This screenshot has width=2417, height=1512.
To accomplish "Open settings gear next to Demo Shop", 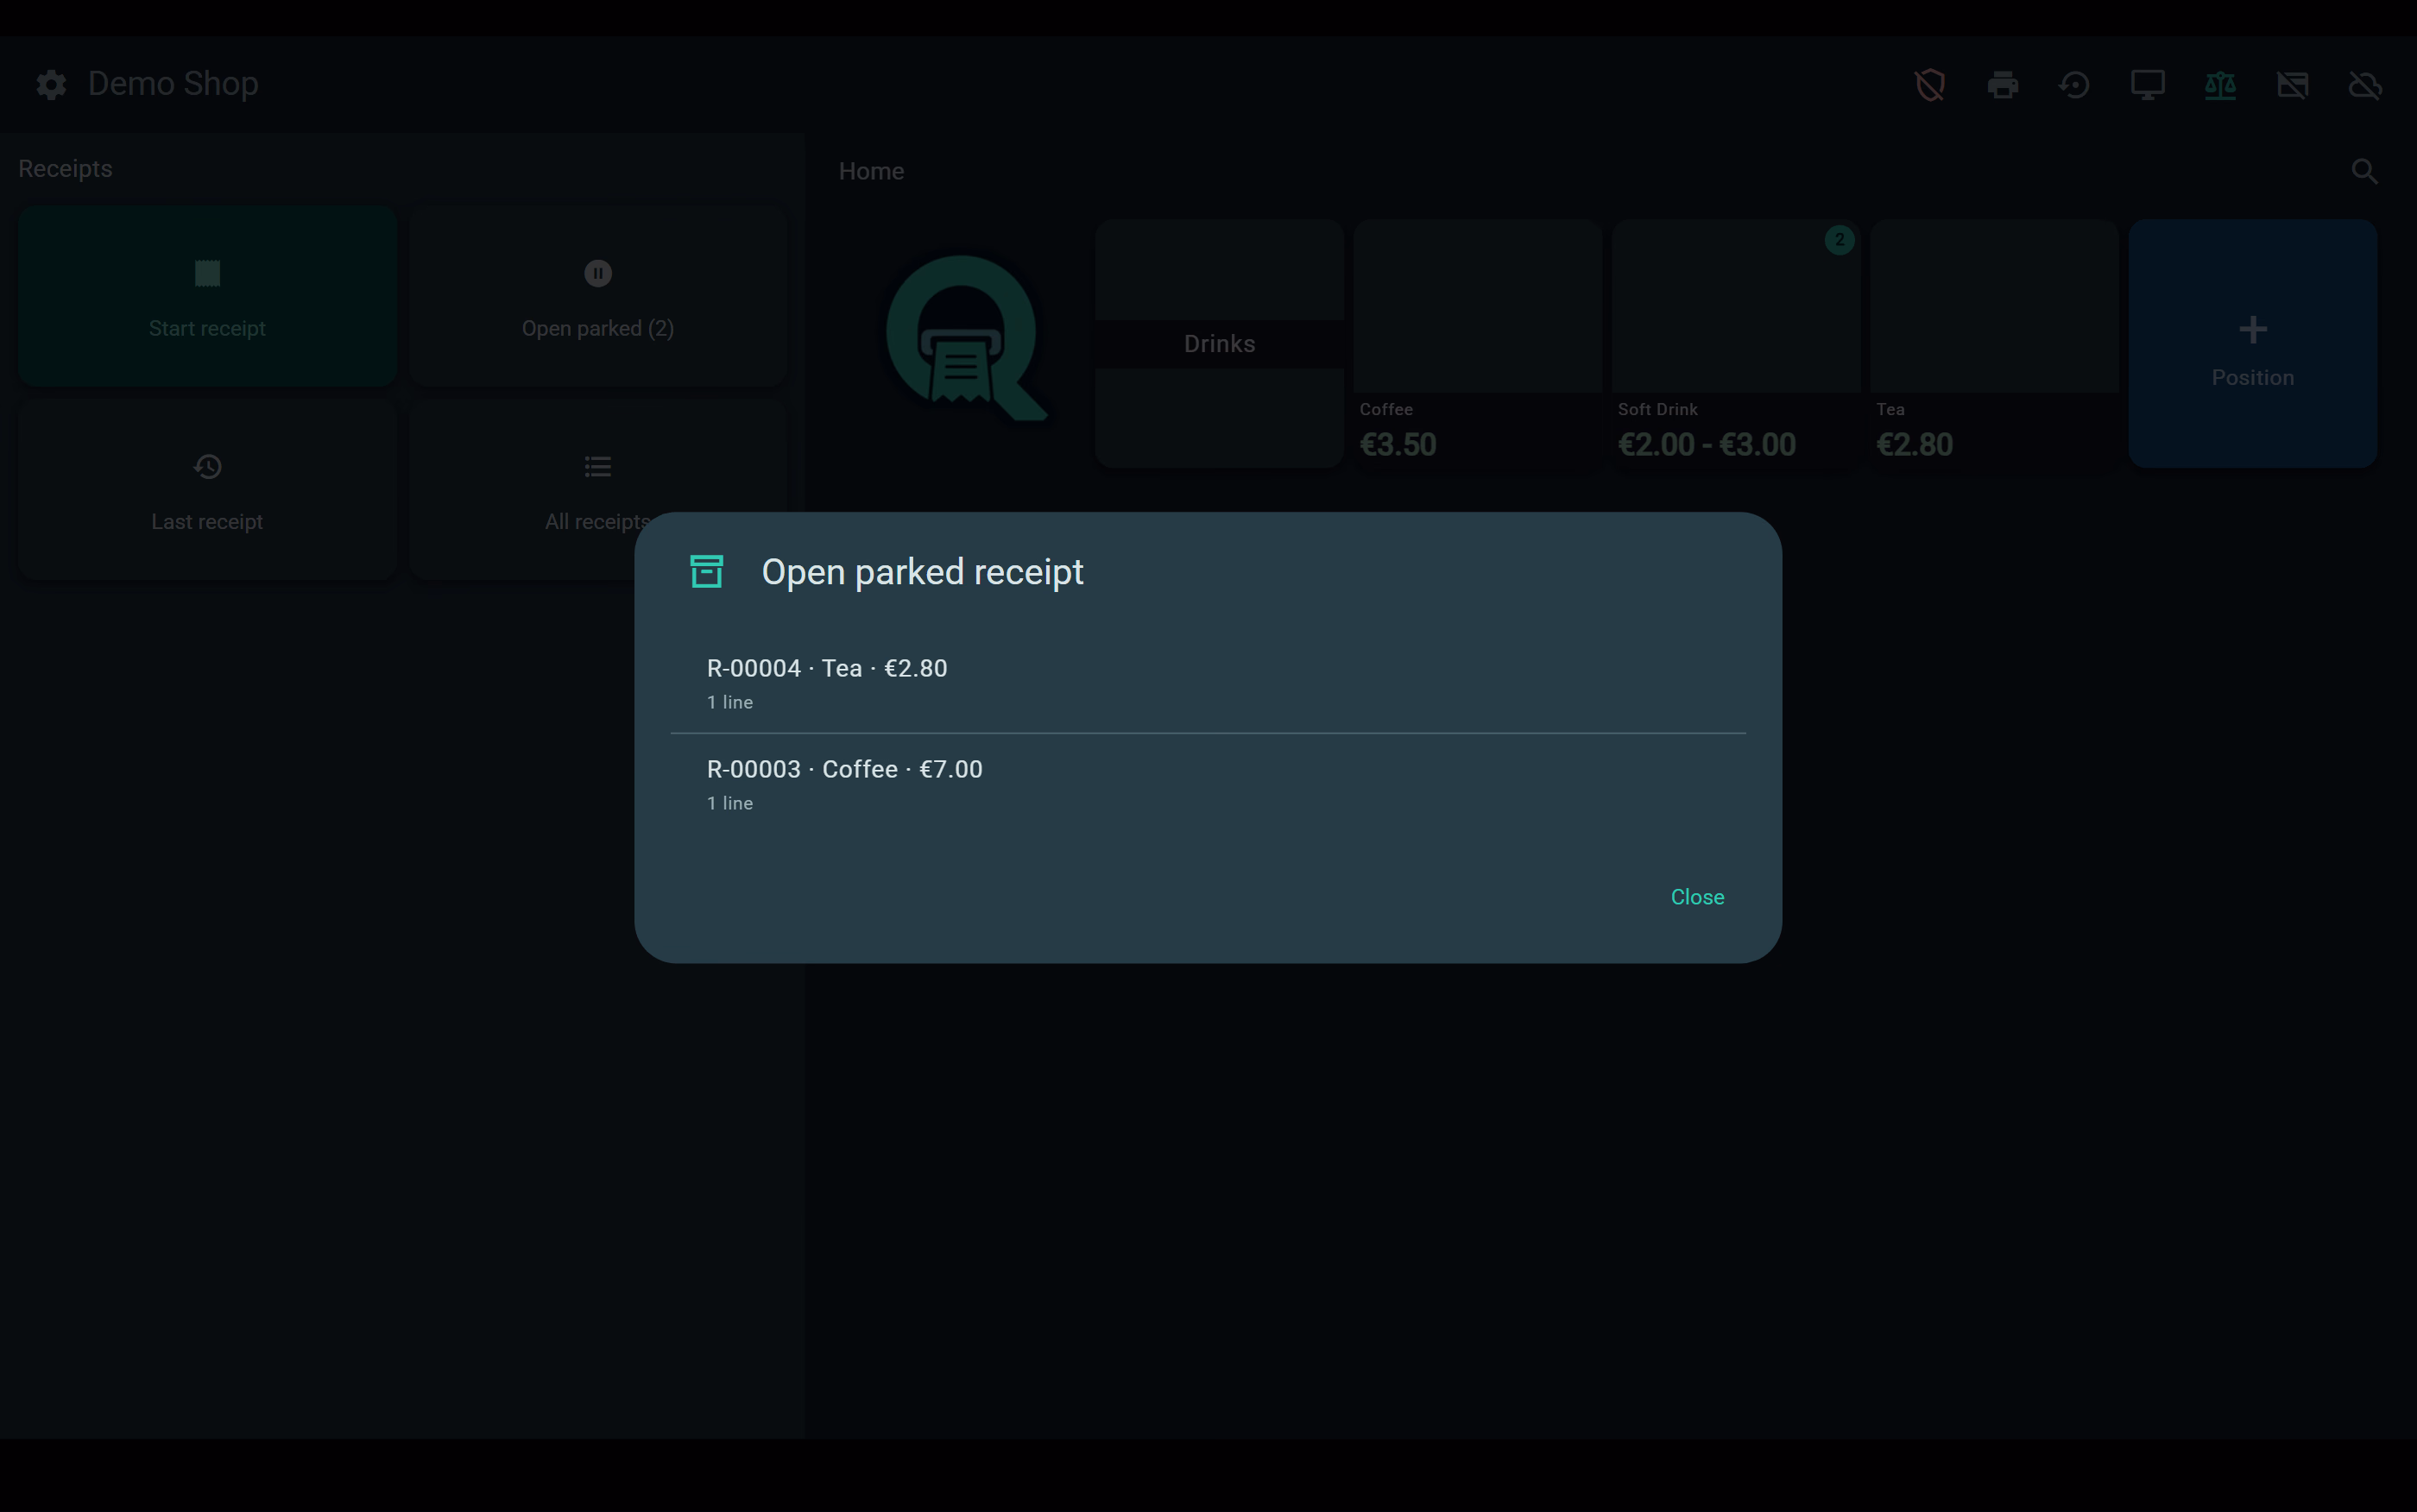I will [51, 84].
